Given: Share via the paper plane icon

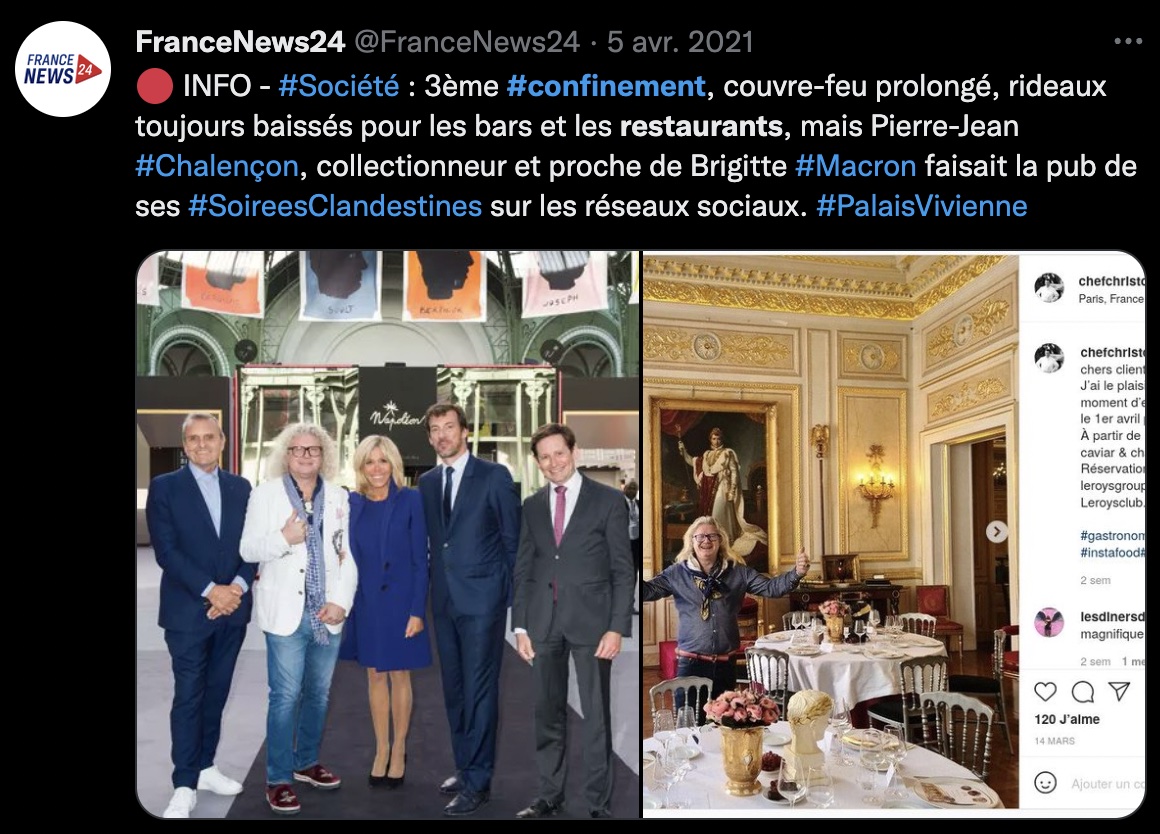Looking at the screenshot, I should [x=1119, y=690].
